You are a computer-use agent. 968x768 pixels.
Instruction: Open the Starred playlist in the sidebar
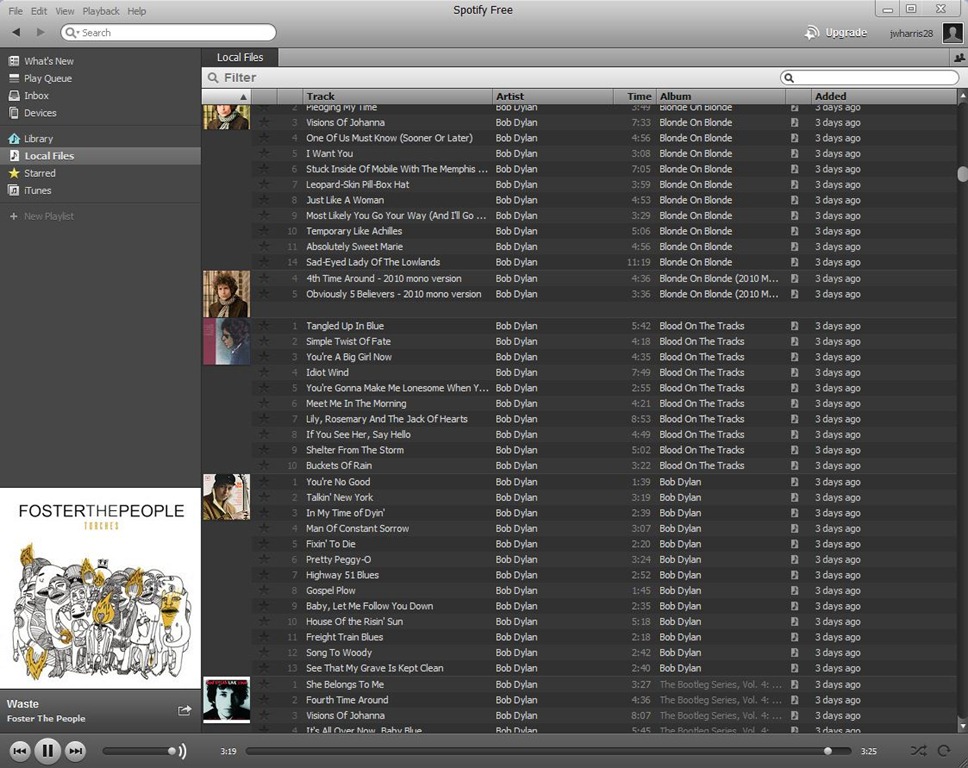point(39,173)
